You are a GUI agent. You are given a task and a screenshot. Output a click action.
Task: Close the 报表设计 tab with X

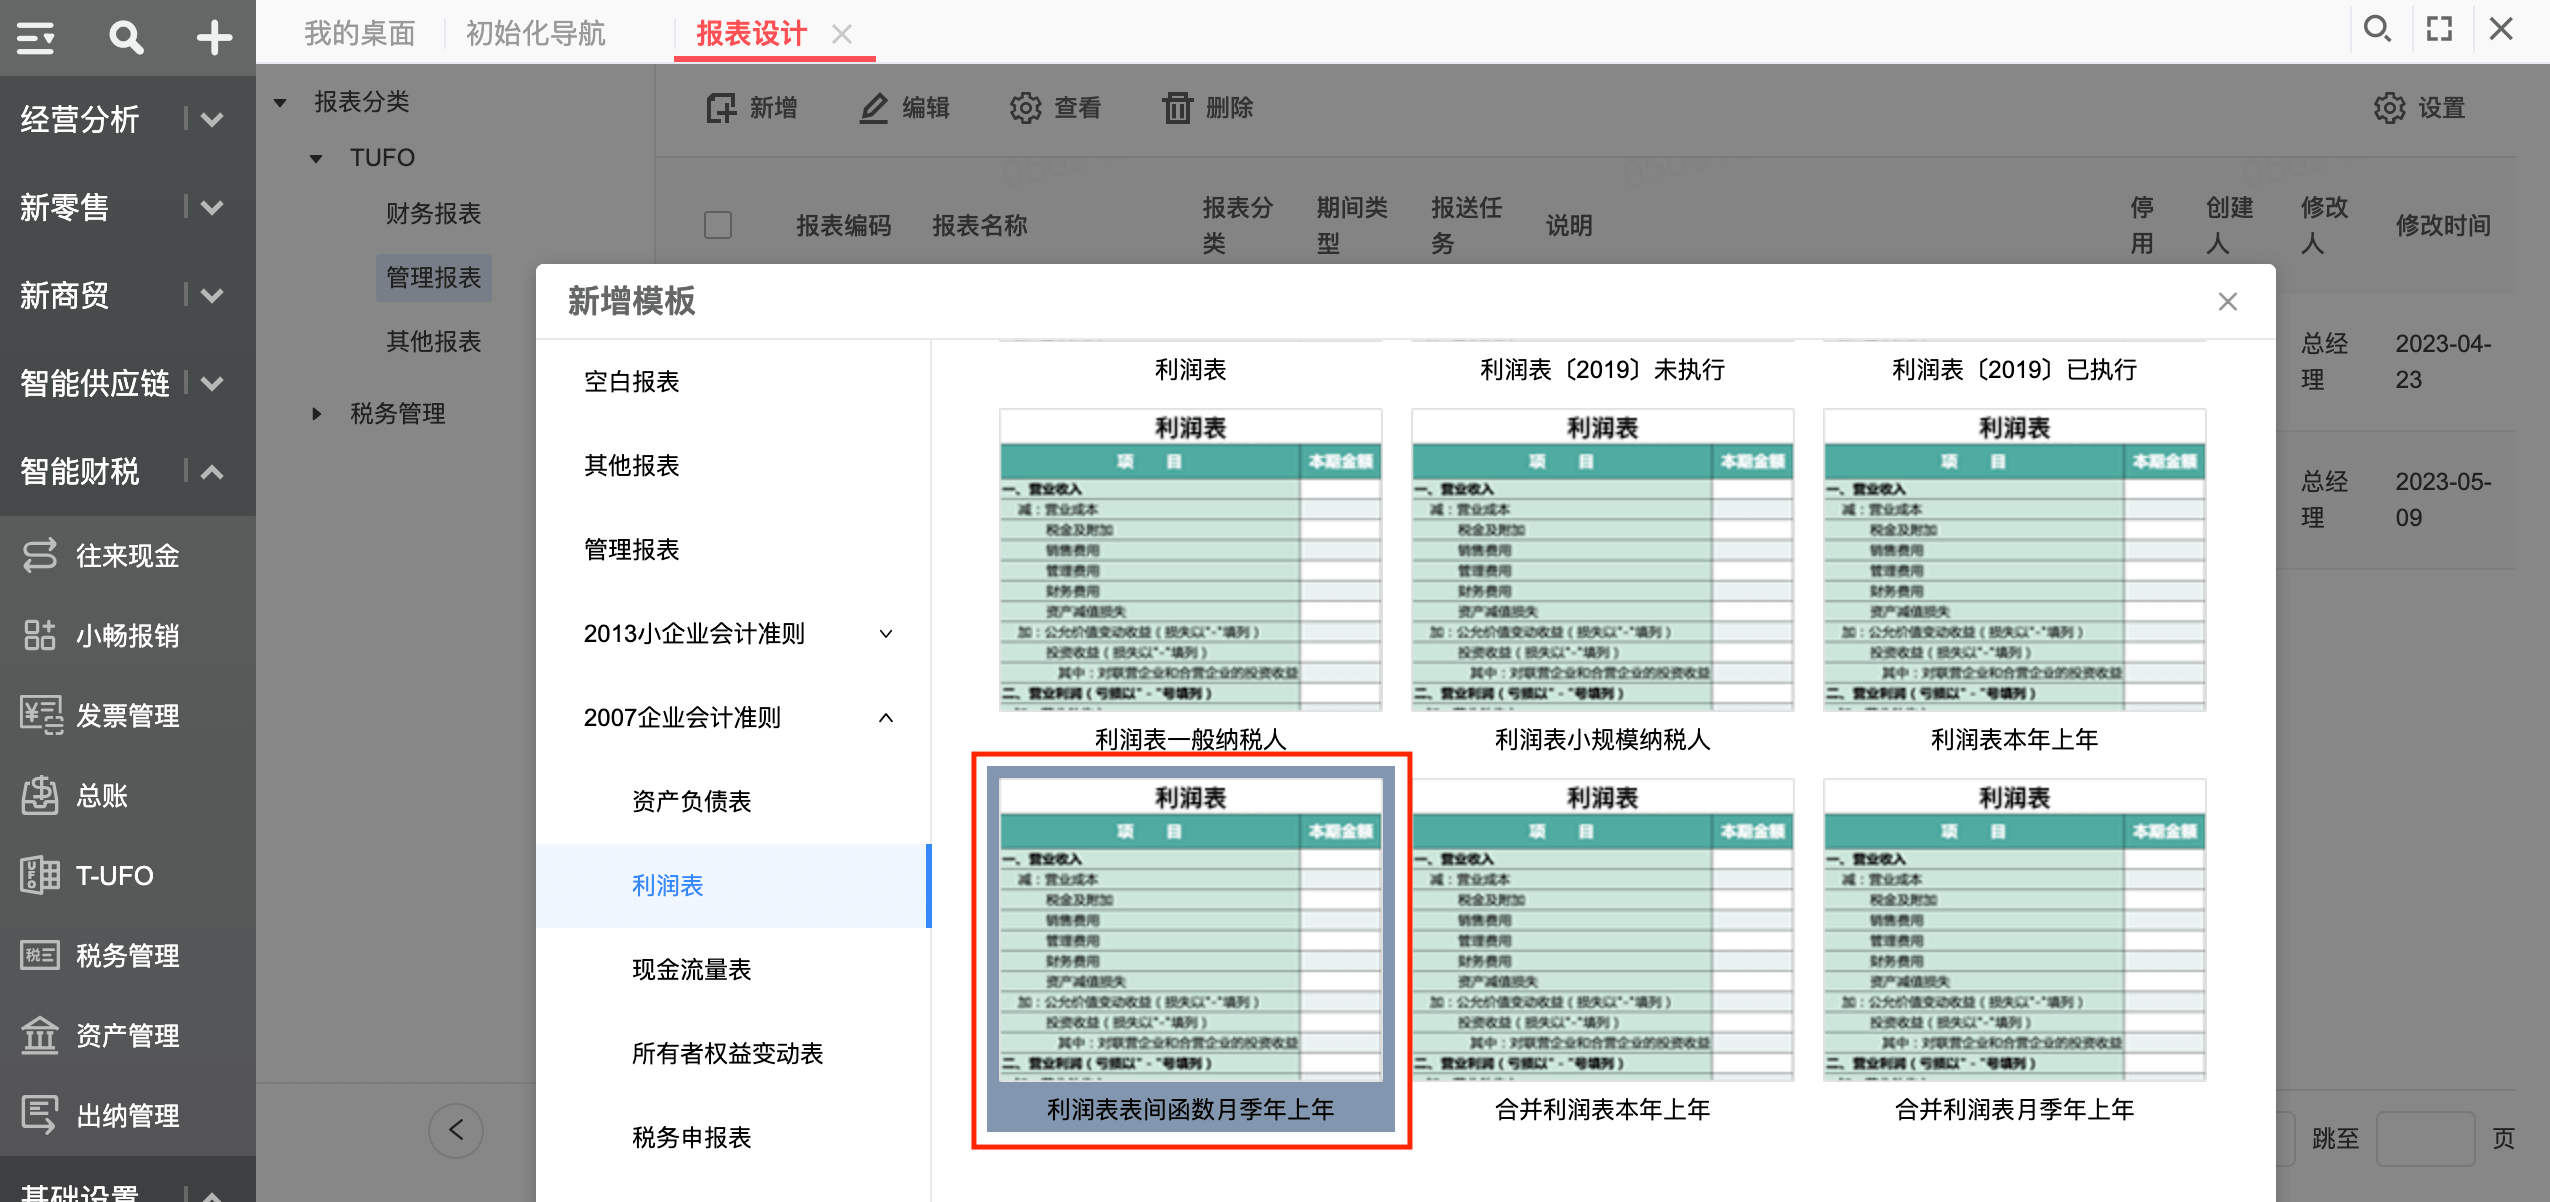(x=842, y=34)
